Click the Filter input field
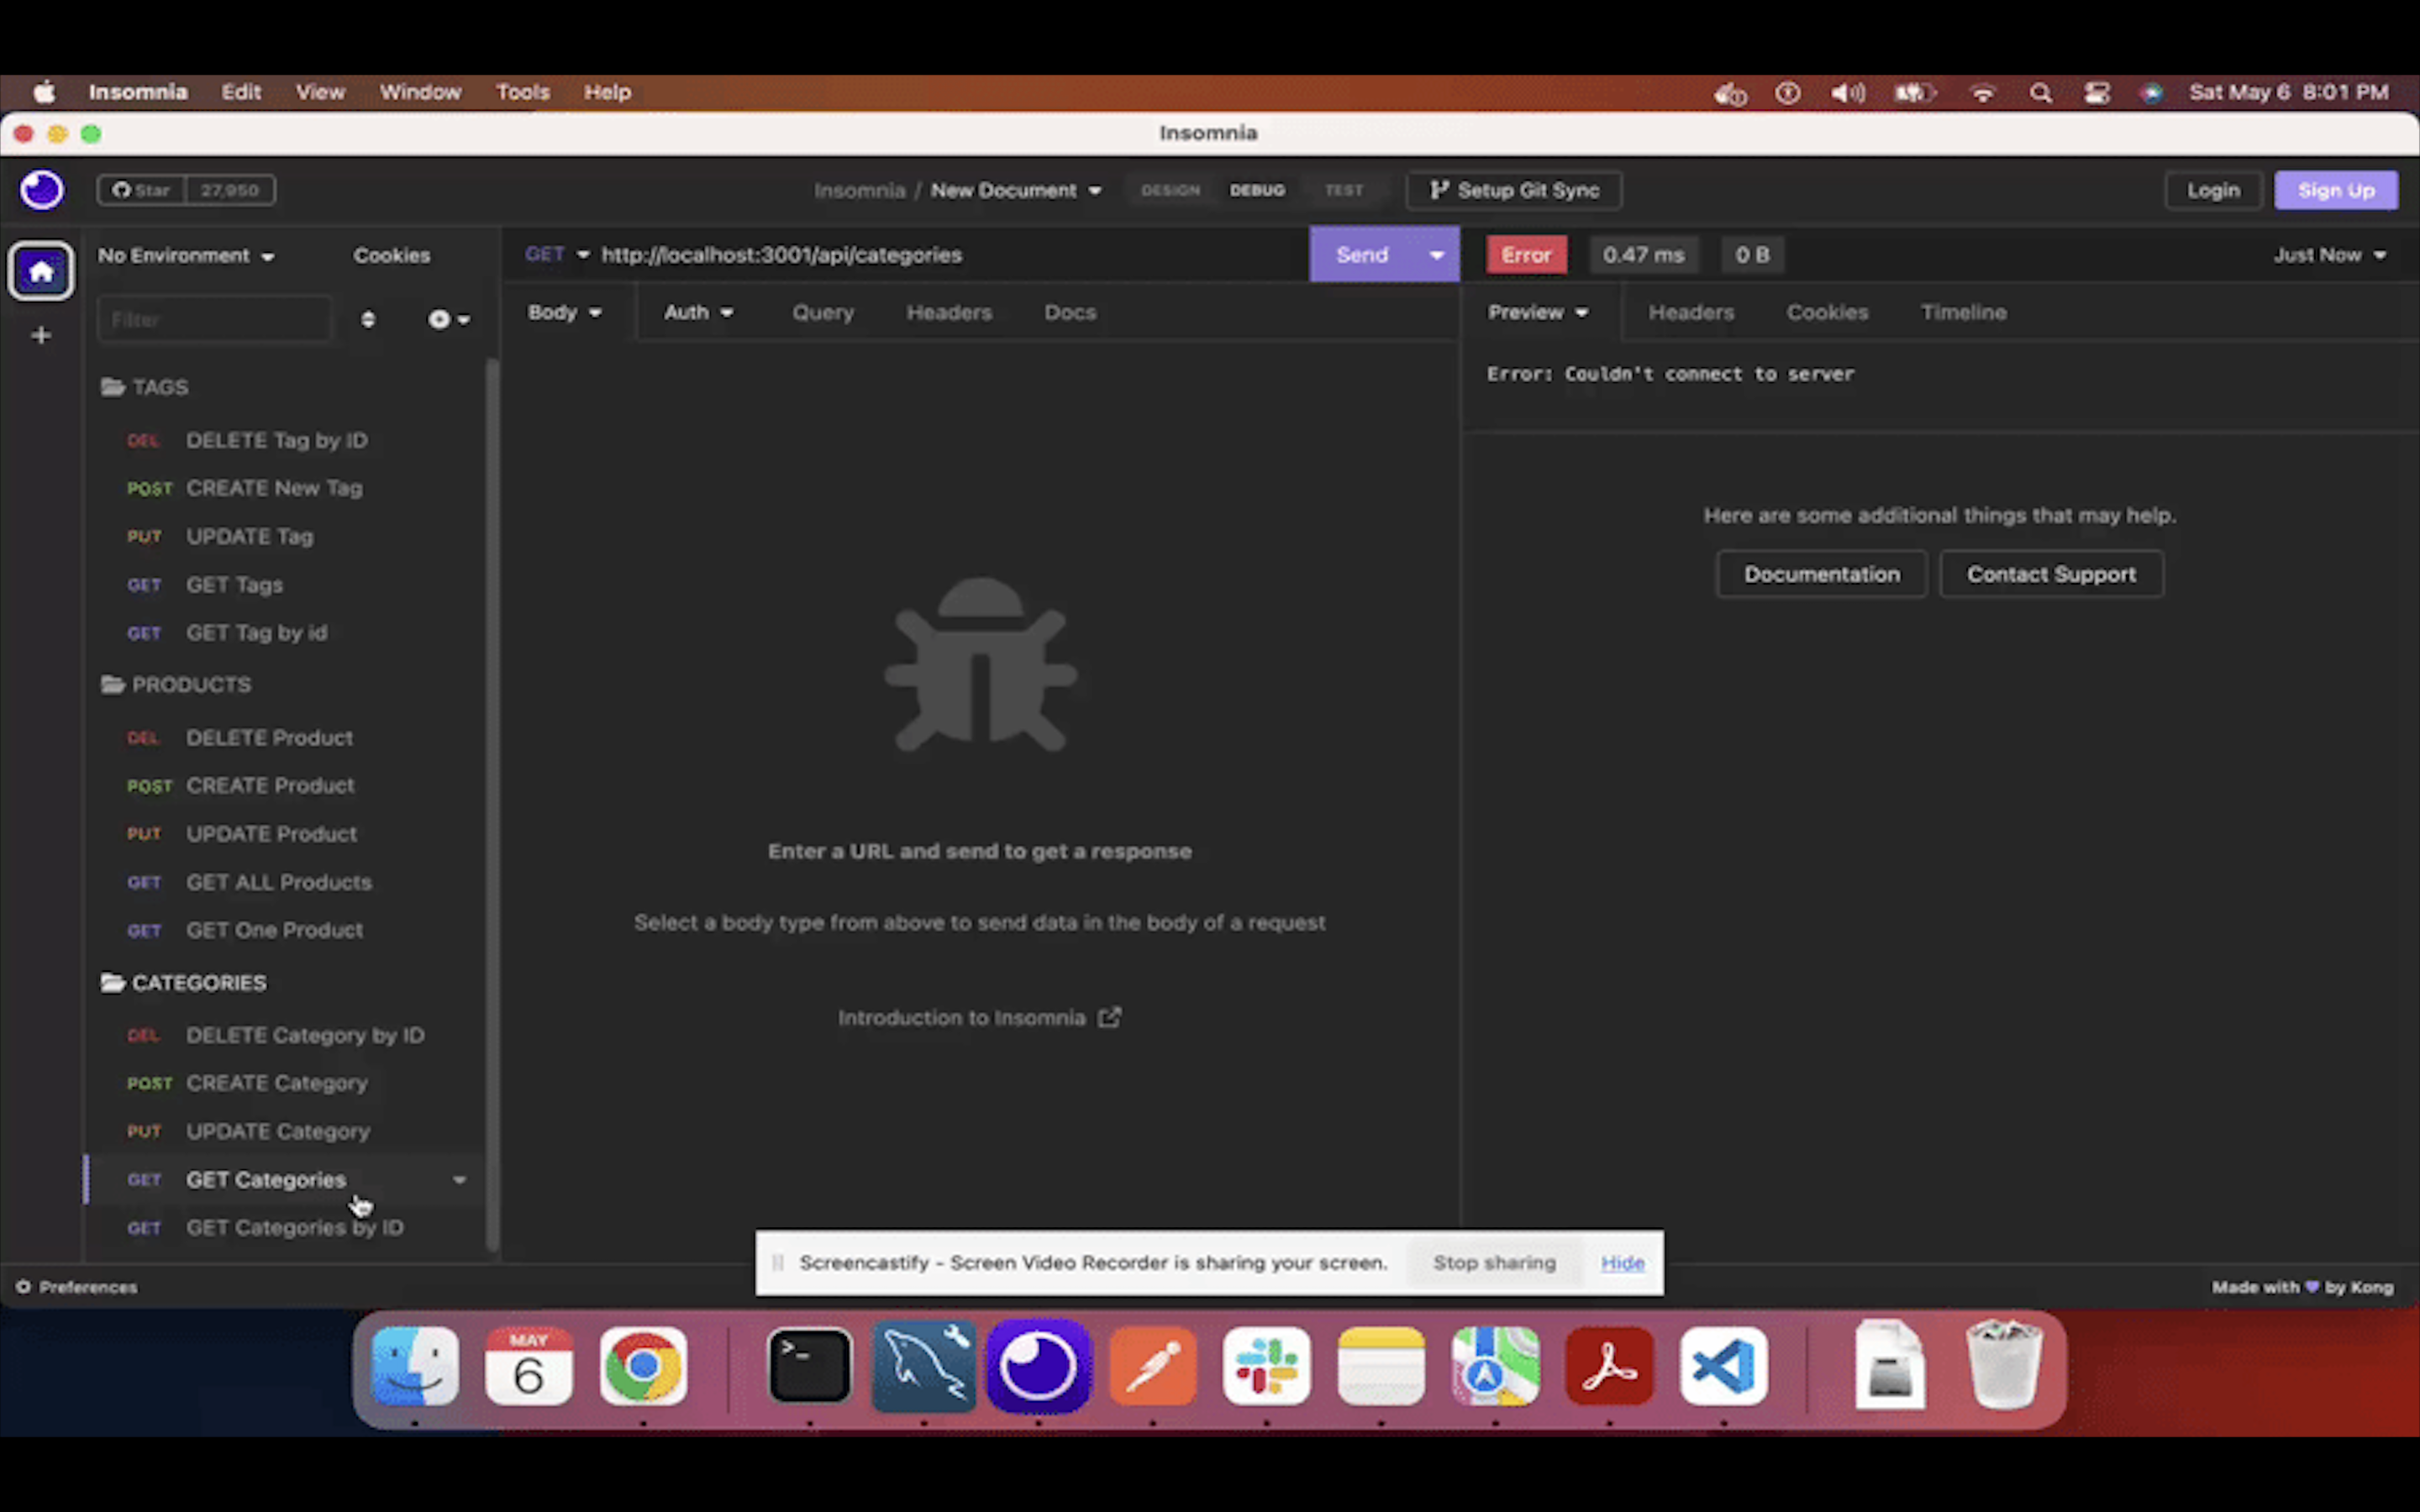Viewport: 2420px width, 1512px height. click(x=214, y=320)
